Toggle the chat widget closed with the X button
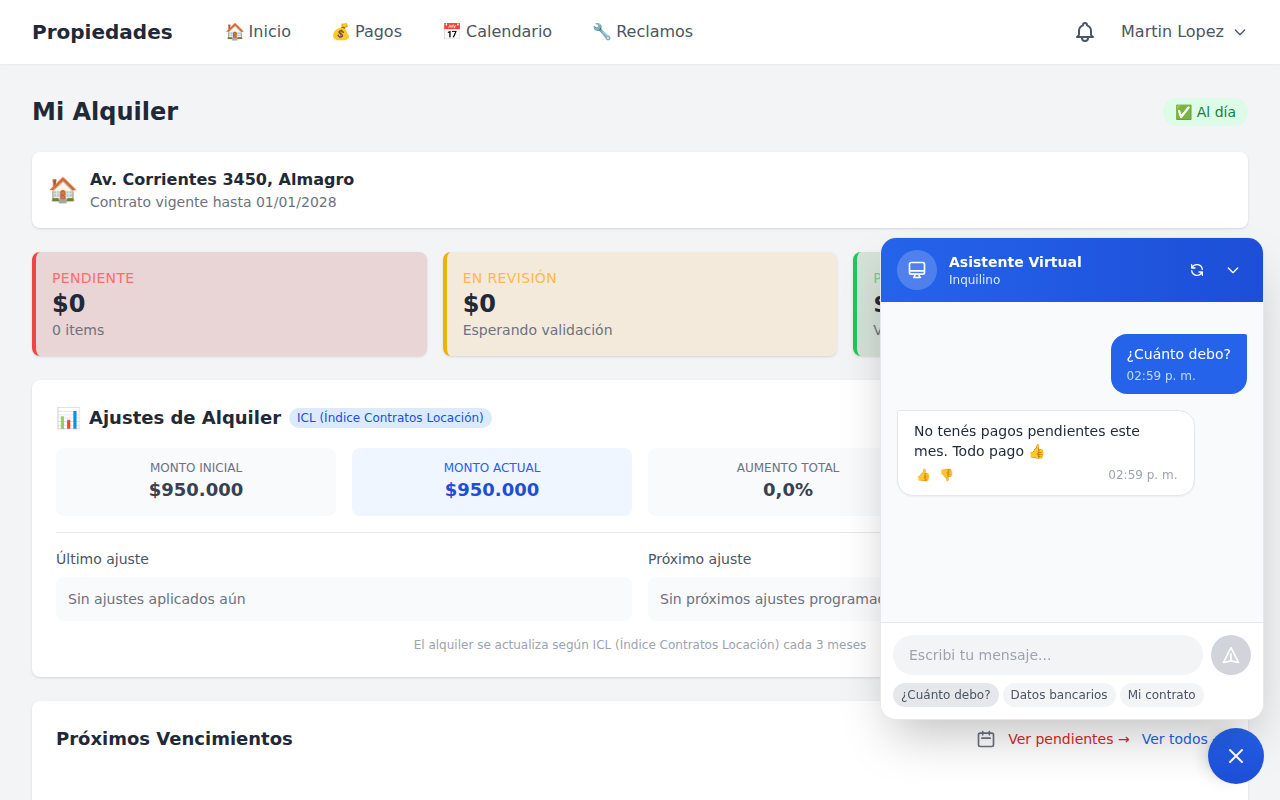Image resolution: width=1280 pixels, height=800 pixels. tap(1235, 755)
